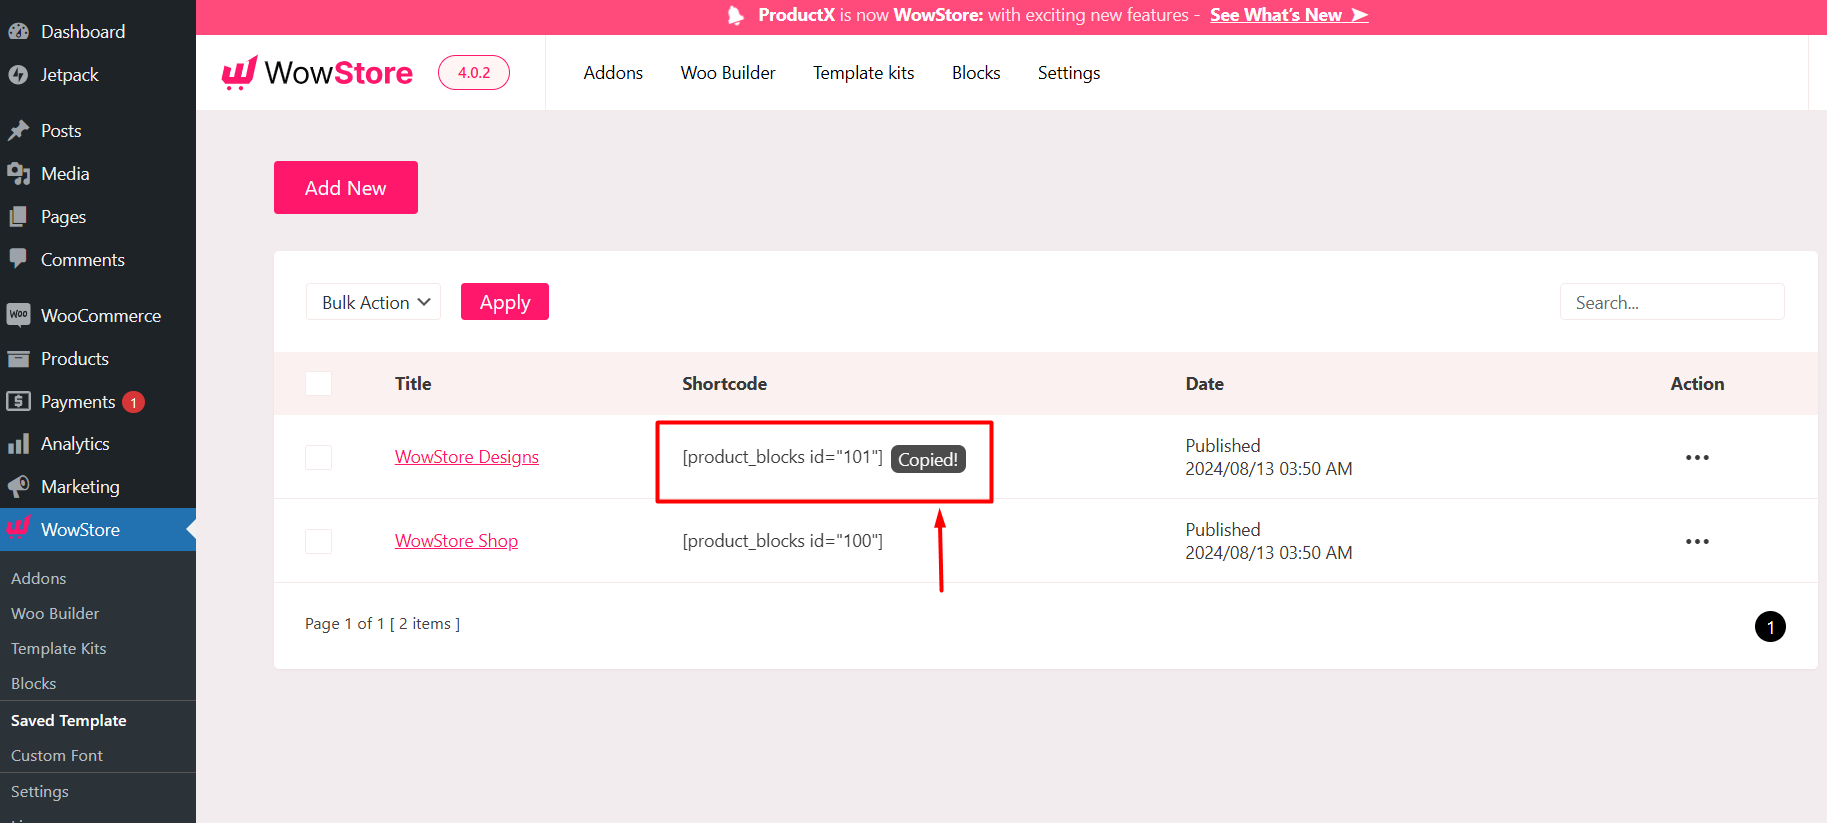Open action menu for WowStore Designs

coord(1697,457)
